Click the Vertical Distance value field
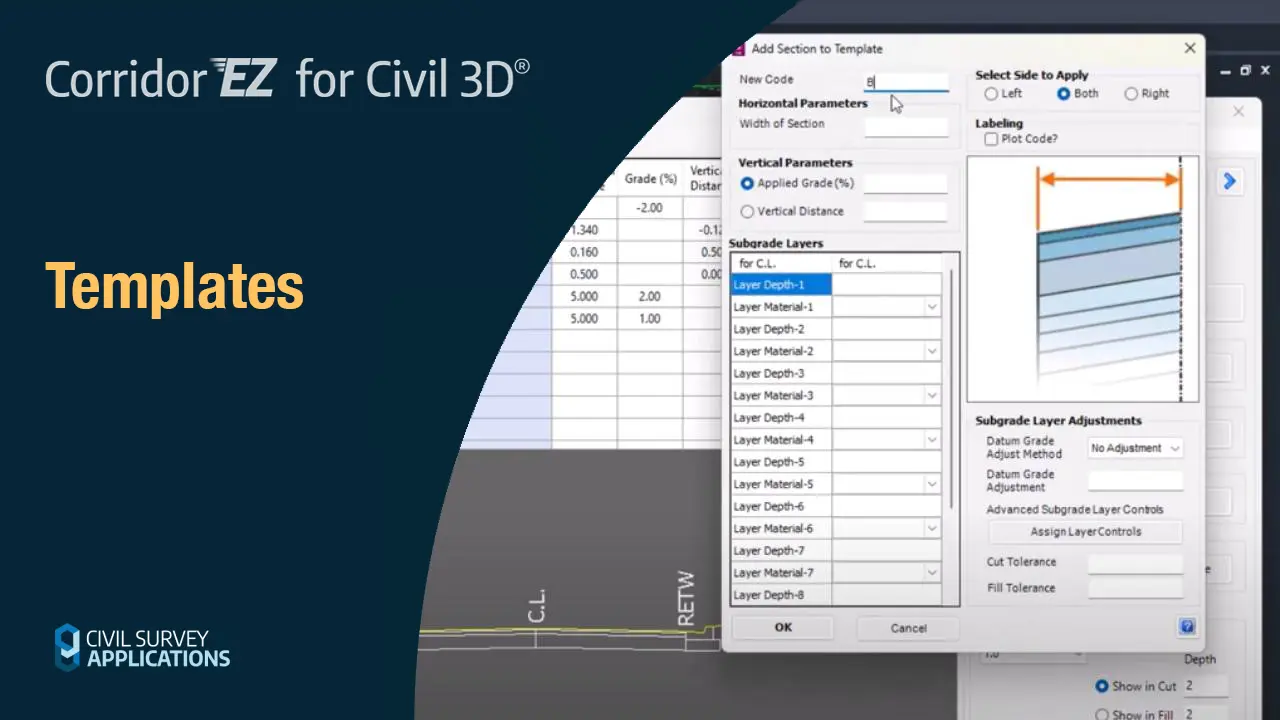The image size is (1280, 720). pyautogui.click(x=905, y=212)
